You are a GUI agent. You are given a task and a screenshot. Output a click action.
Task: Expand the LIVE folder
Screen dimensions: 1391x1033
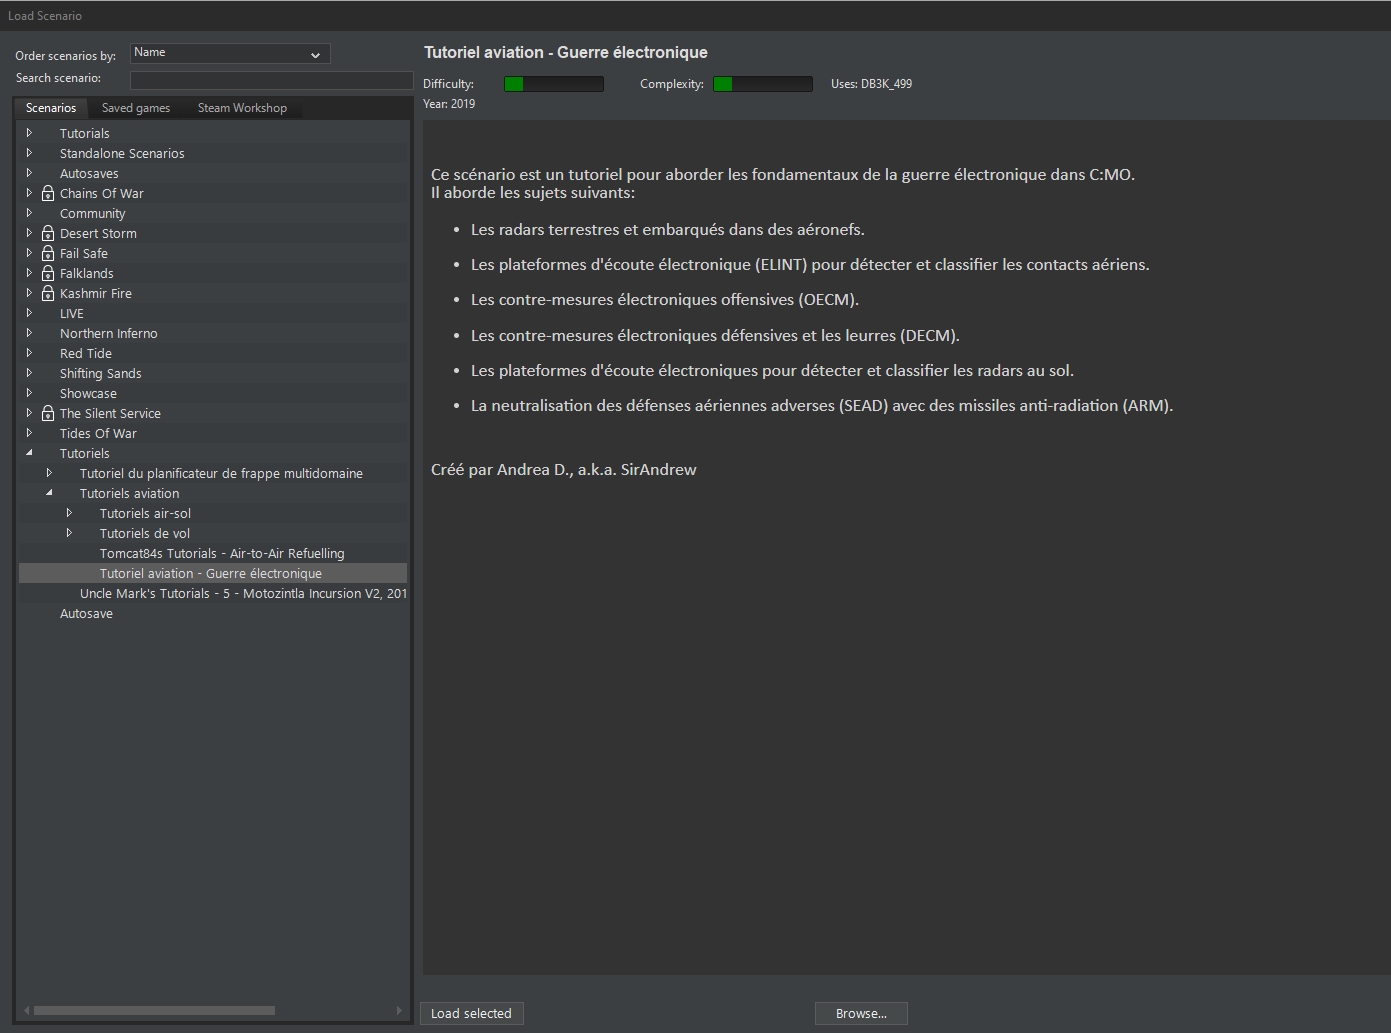pyautogui.click(x=29, y=313)
